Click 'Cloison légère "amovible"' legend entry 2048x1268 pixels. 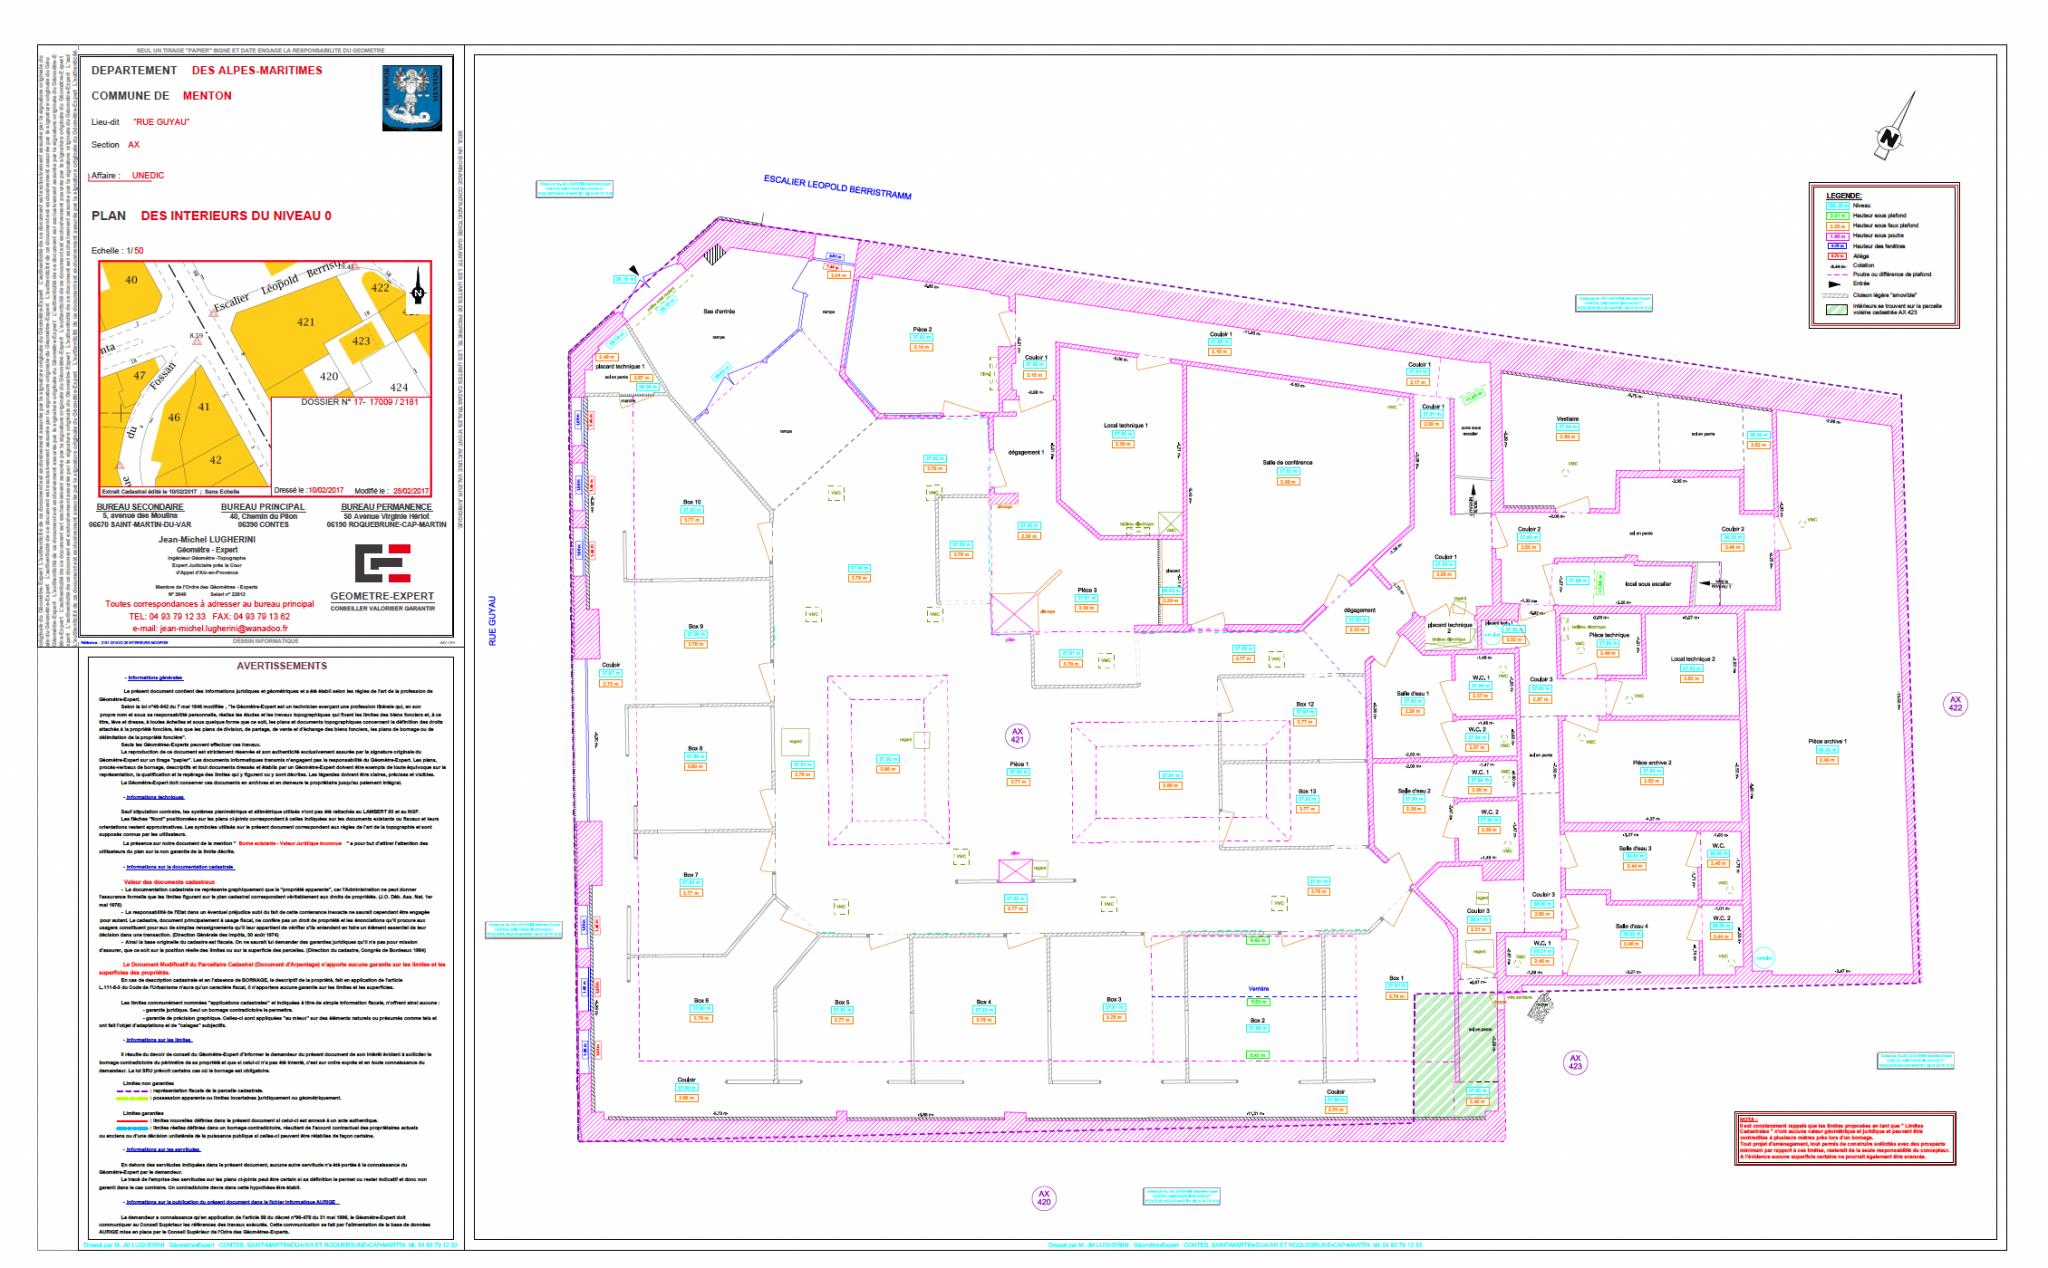1885,295
